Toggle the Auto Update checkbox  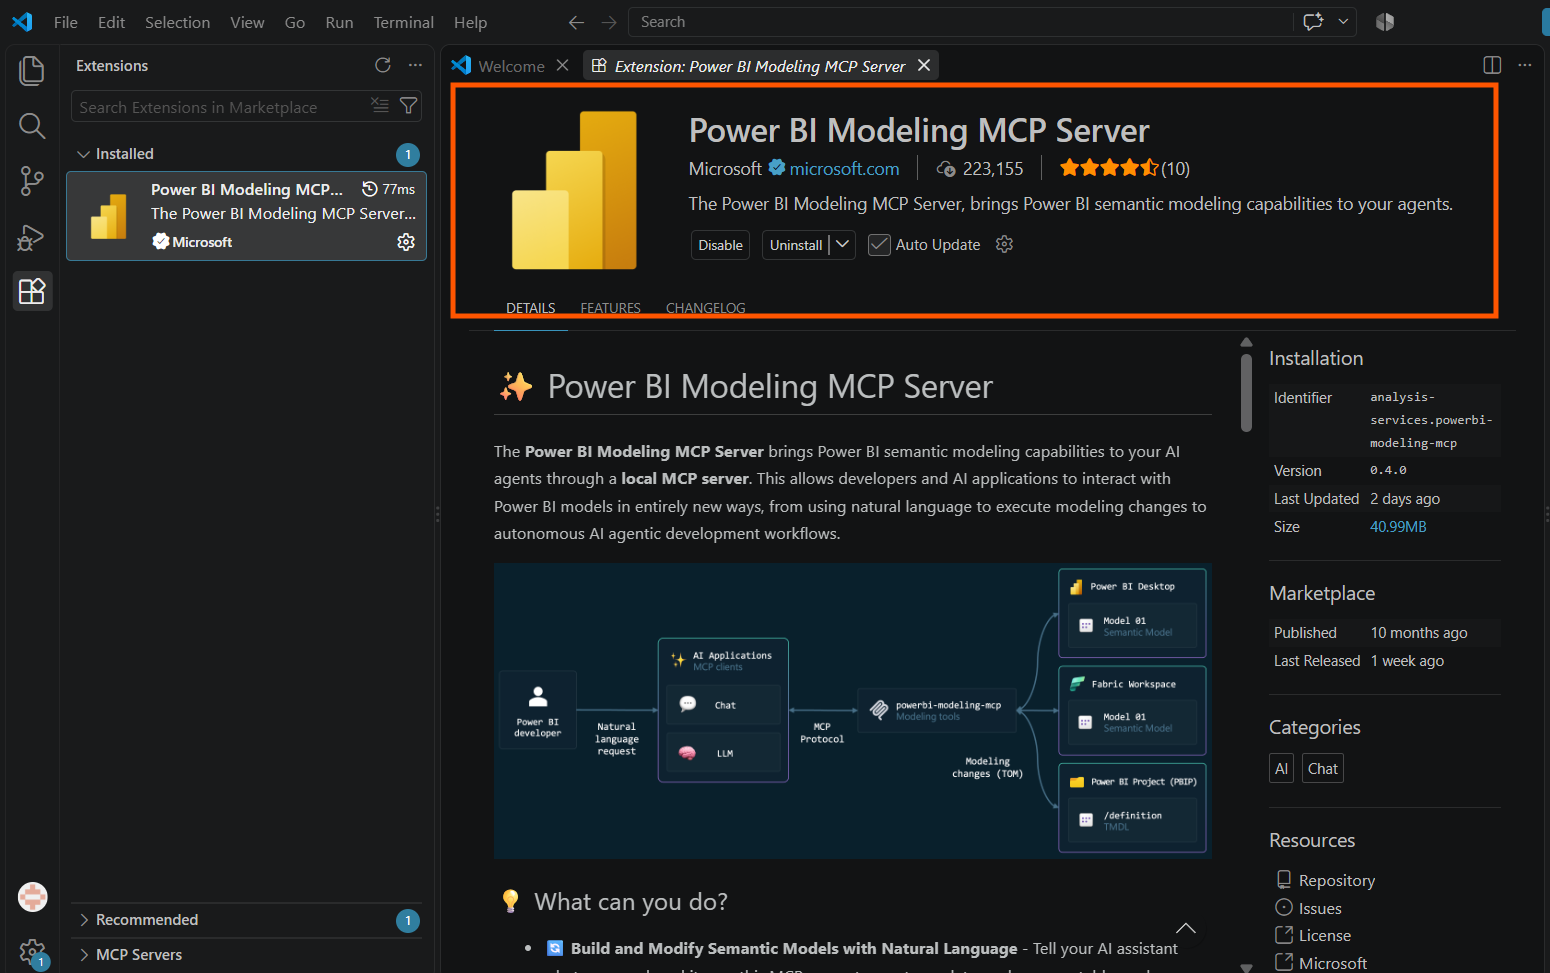pos(879,245)
